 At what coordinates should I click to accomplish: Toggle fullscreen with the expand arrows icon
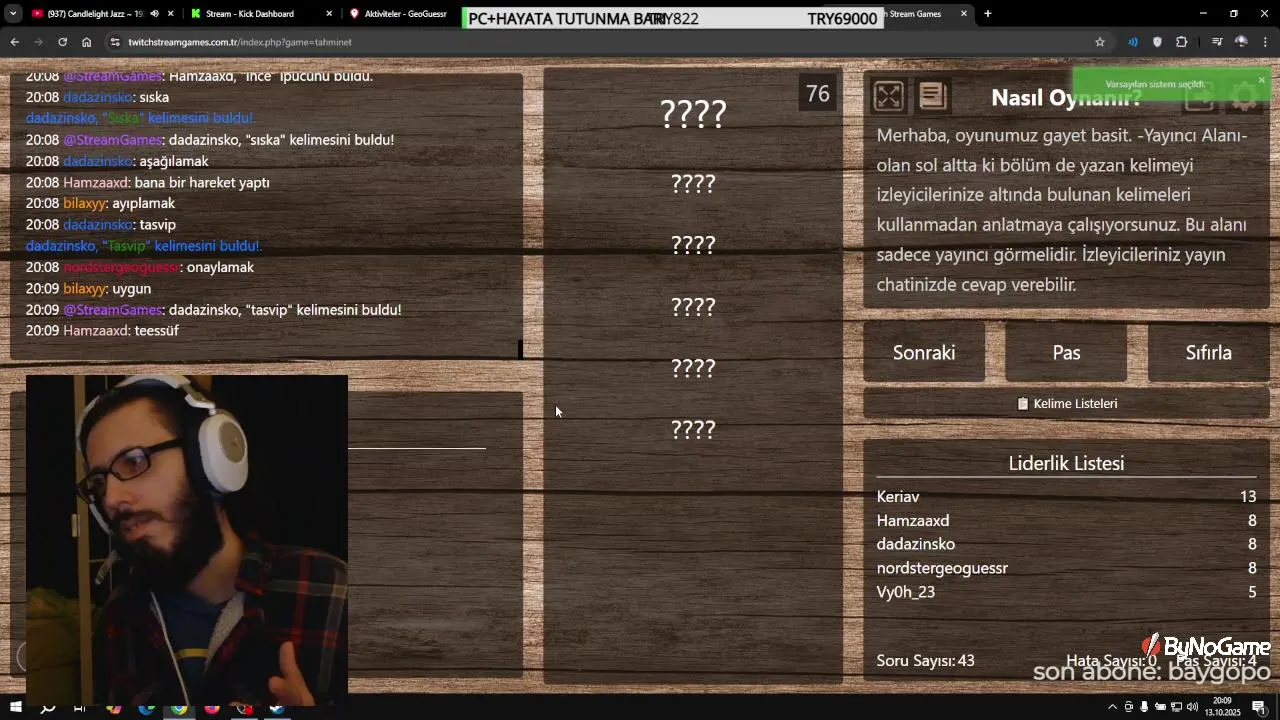[x=888, y=96]
